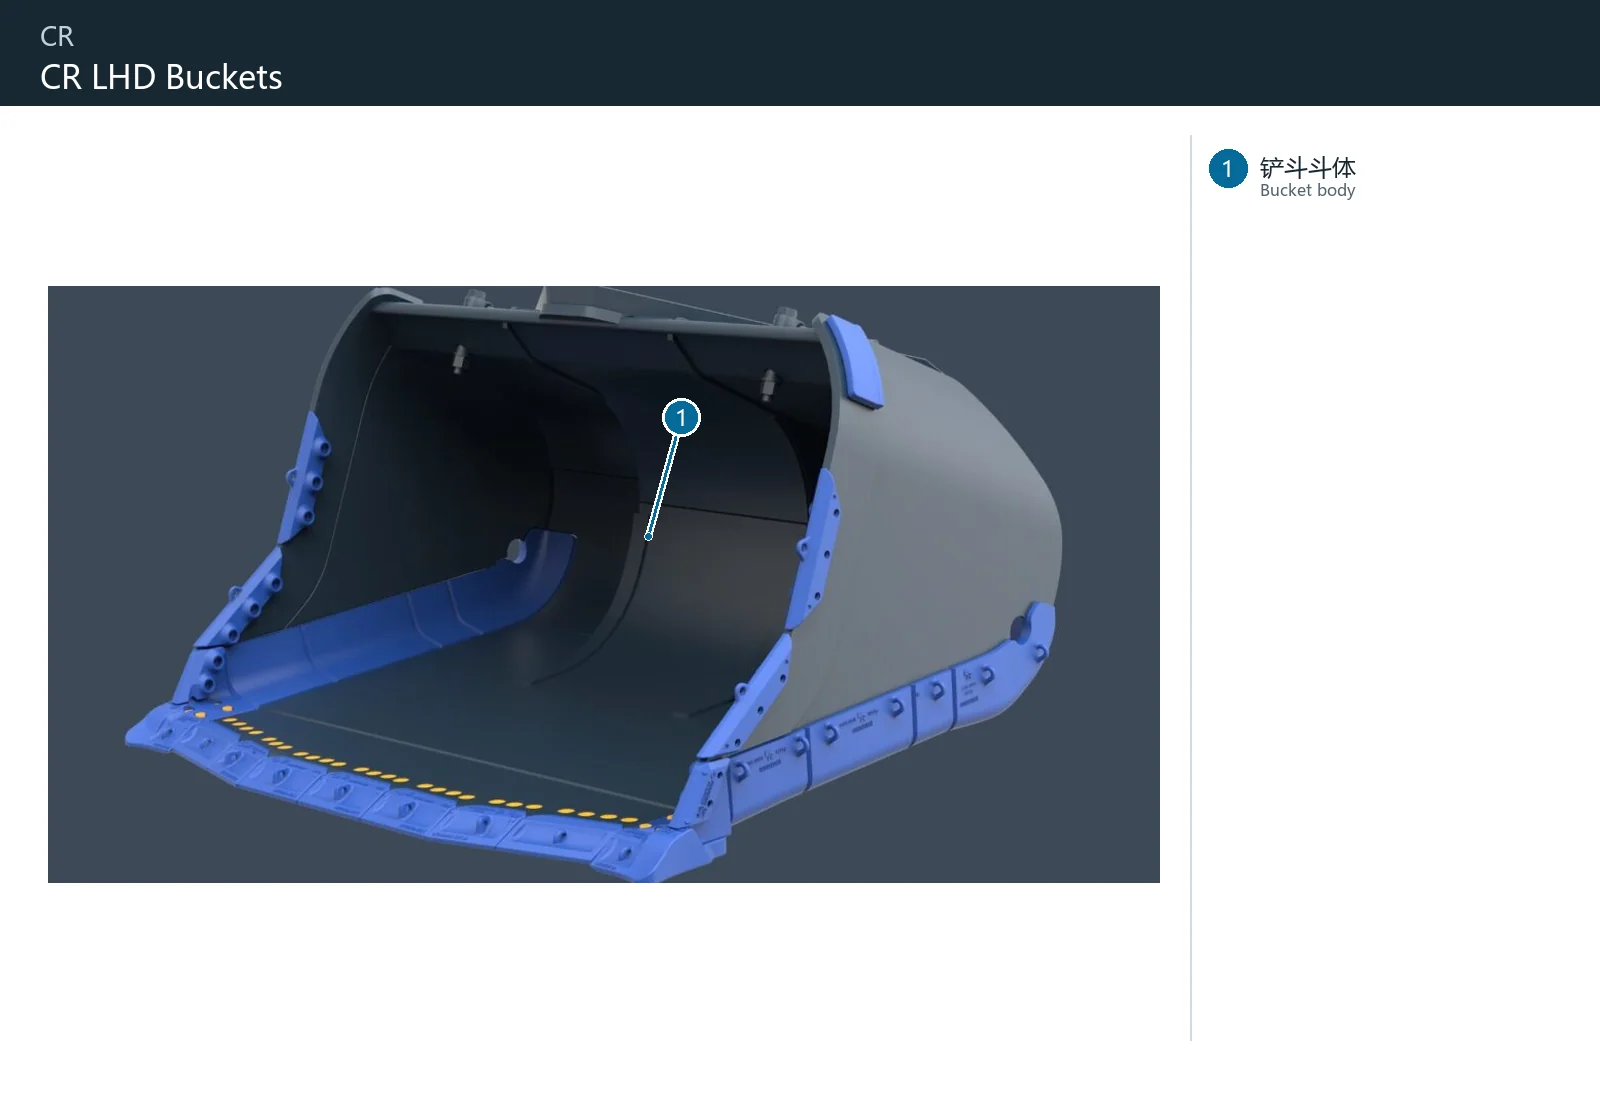Viewport: 1600px width, 1100px height.
Task: Click the hotspot marker 1 on the bucket image
Action: point(681,417)
